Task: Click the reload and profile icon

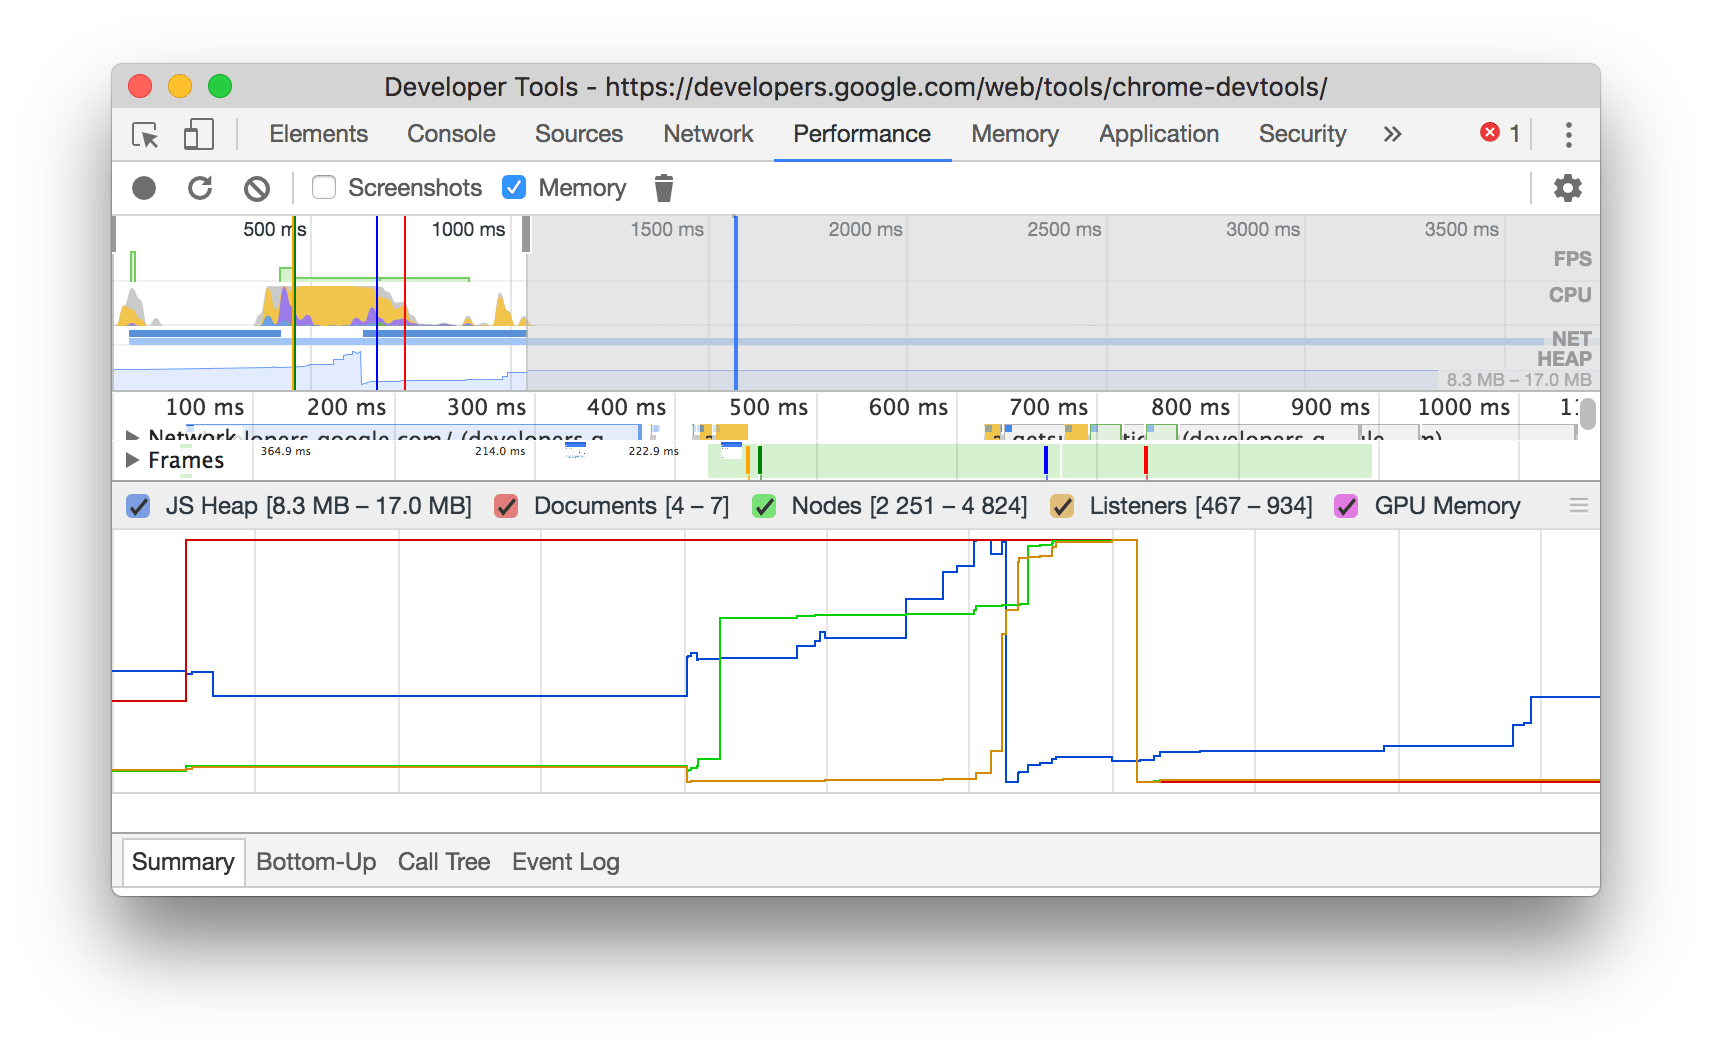Action: coord(201,187)
